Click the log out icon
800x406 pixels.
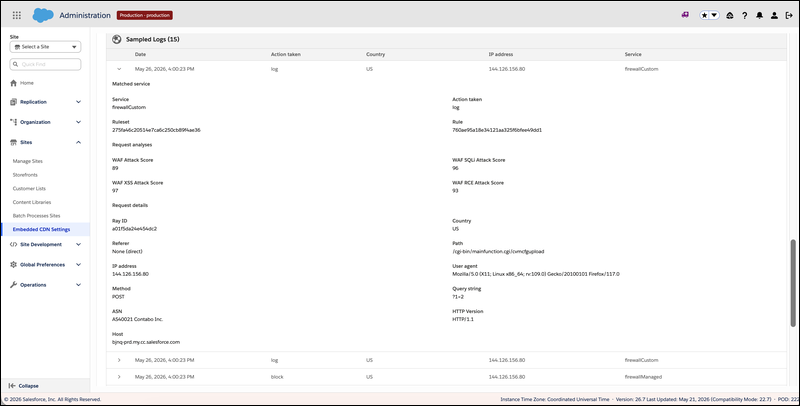click(789, 16)
